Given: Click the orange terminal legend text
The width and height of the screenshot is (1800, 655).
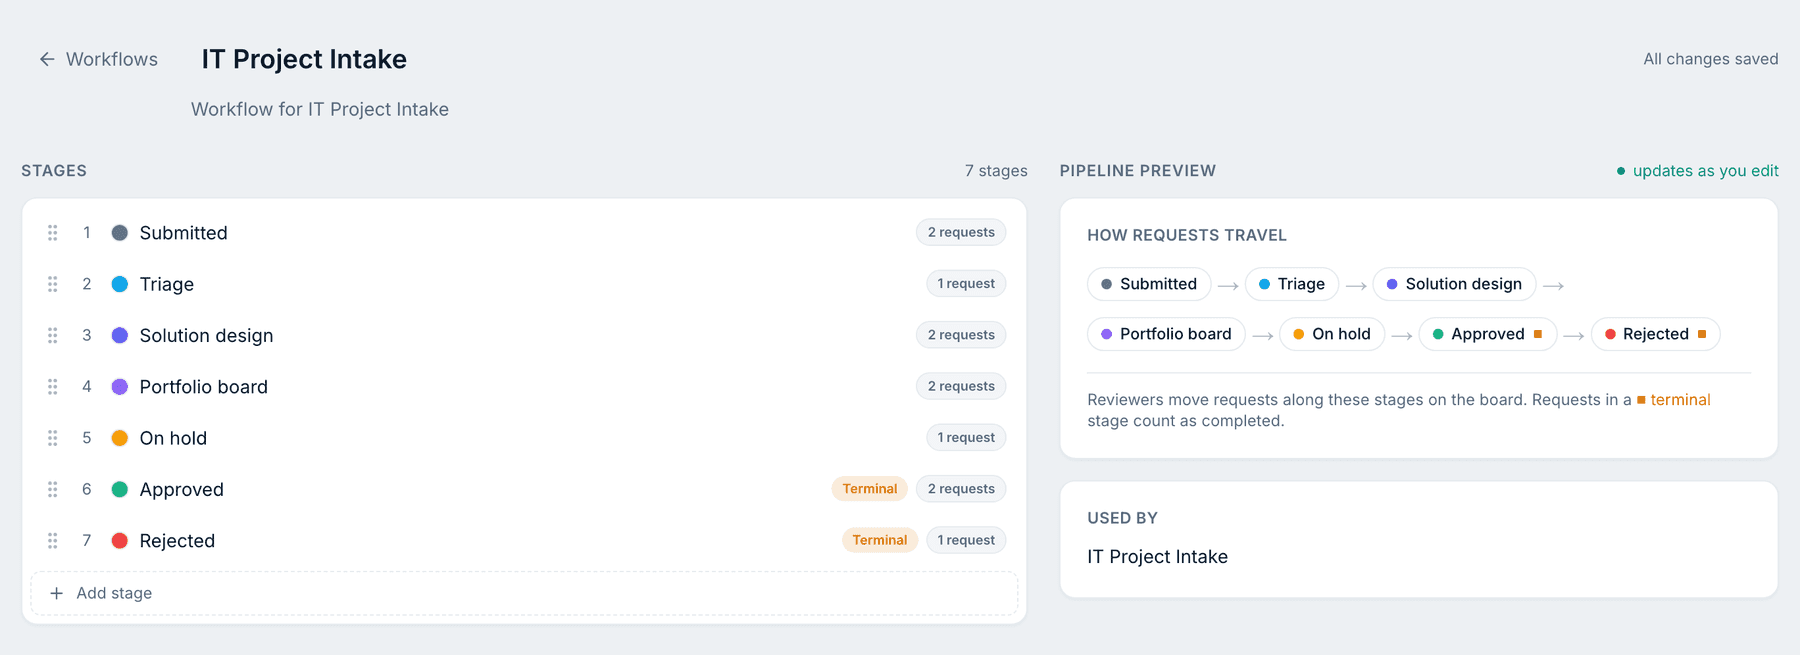Looking at the screenshot, I should pyautogui.click(x=1680, y=400).
